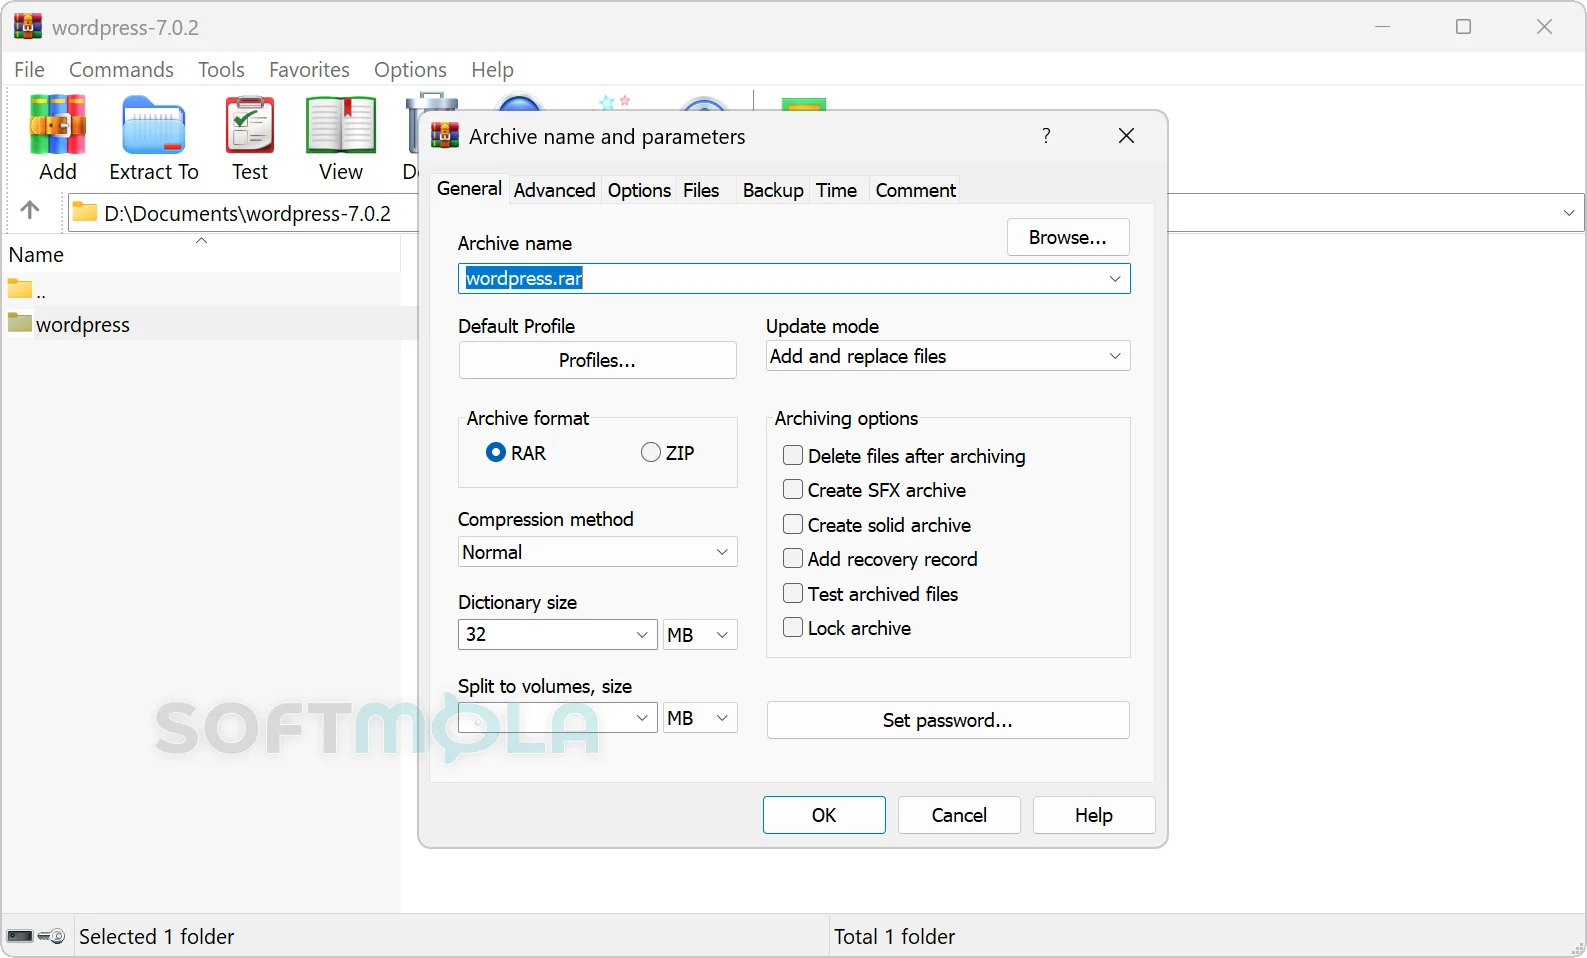Click the Extract To toolbar icon

[154, 138]
